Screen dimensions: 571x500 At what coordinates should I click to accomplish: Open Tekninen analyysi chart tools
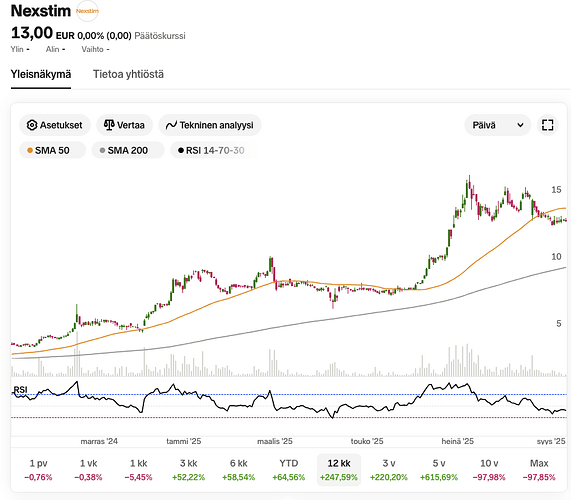coord(210,125)
